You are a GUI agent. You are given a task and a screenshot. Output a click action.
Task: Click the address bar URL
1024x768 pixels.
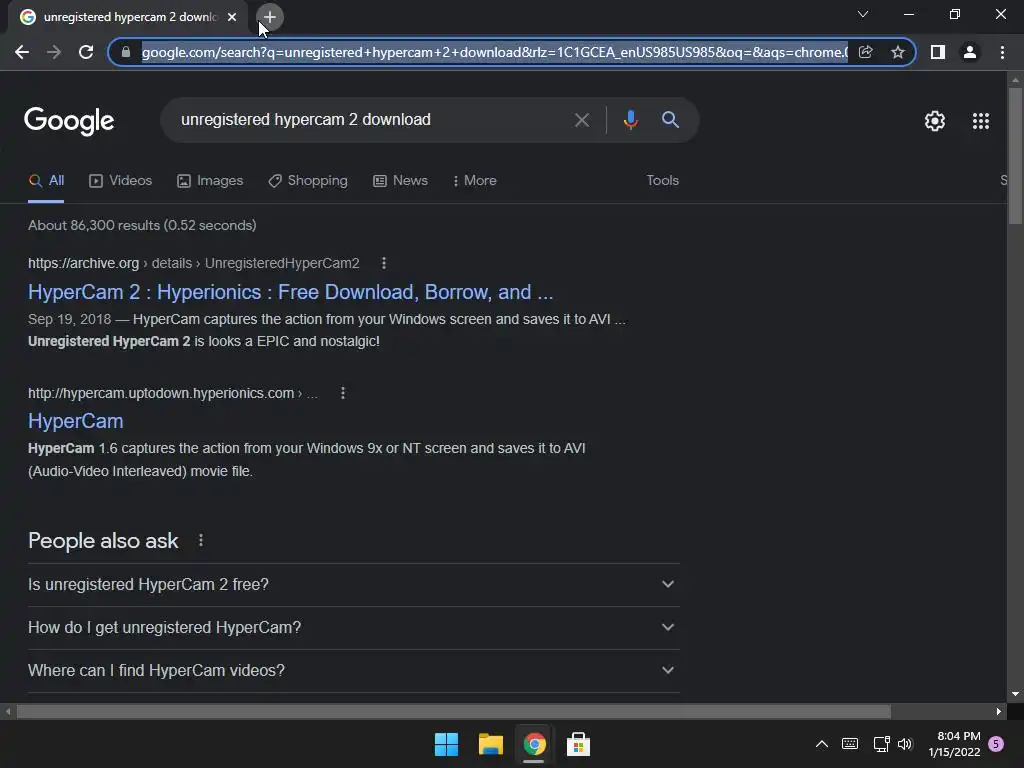(x=494, y=52)
